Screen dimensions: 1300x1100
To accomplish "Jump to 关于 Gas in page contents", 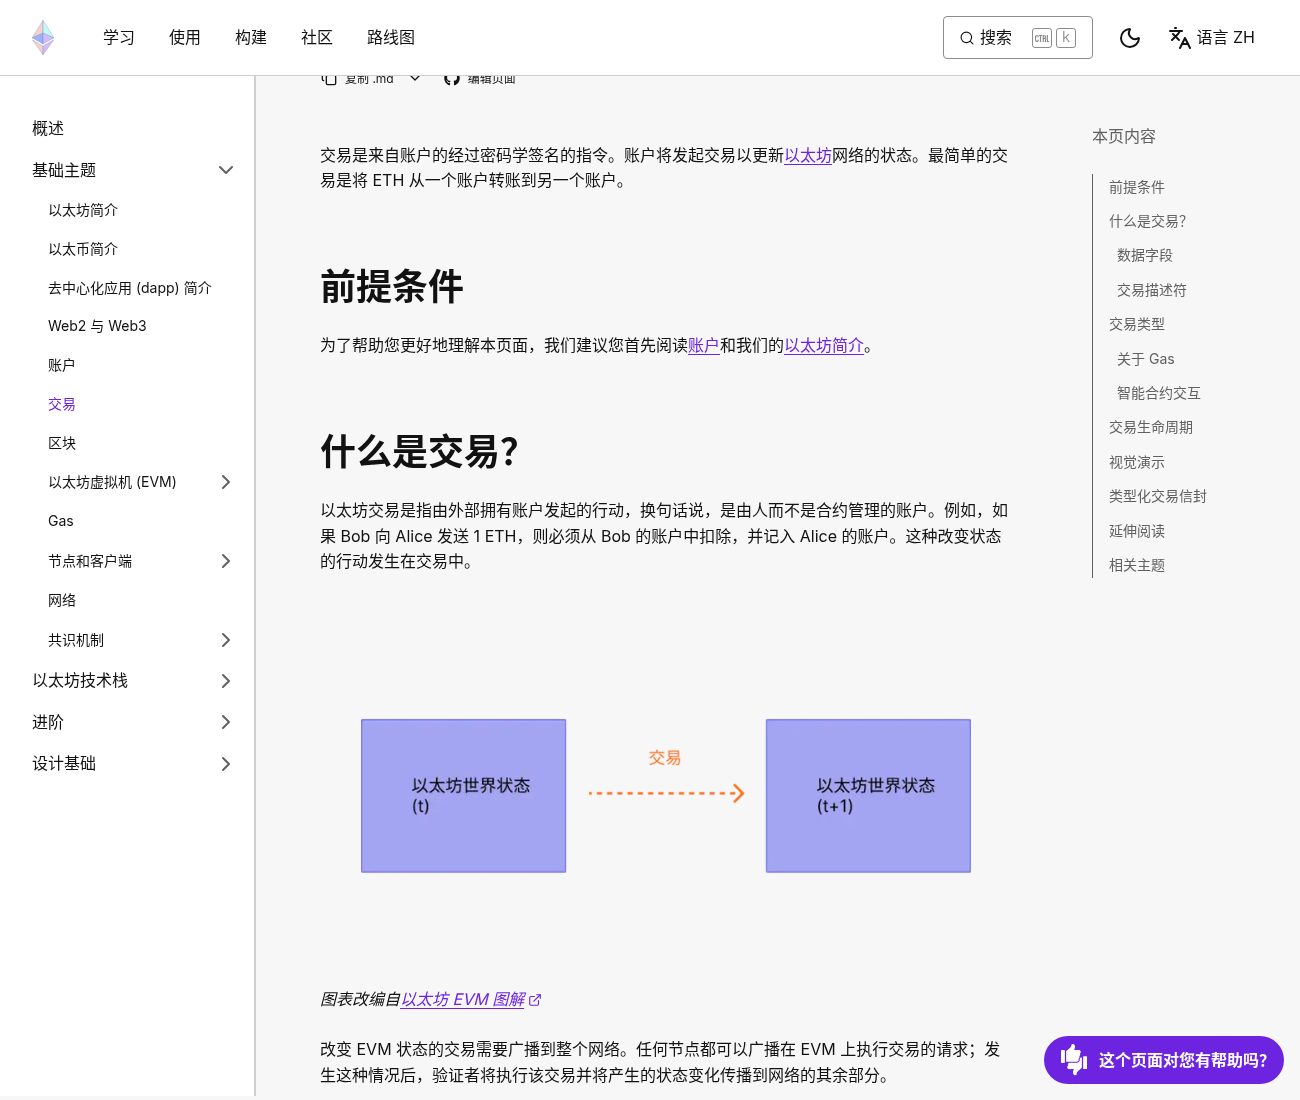I will pos(1146,359).
